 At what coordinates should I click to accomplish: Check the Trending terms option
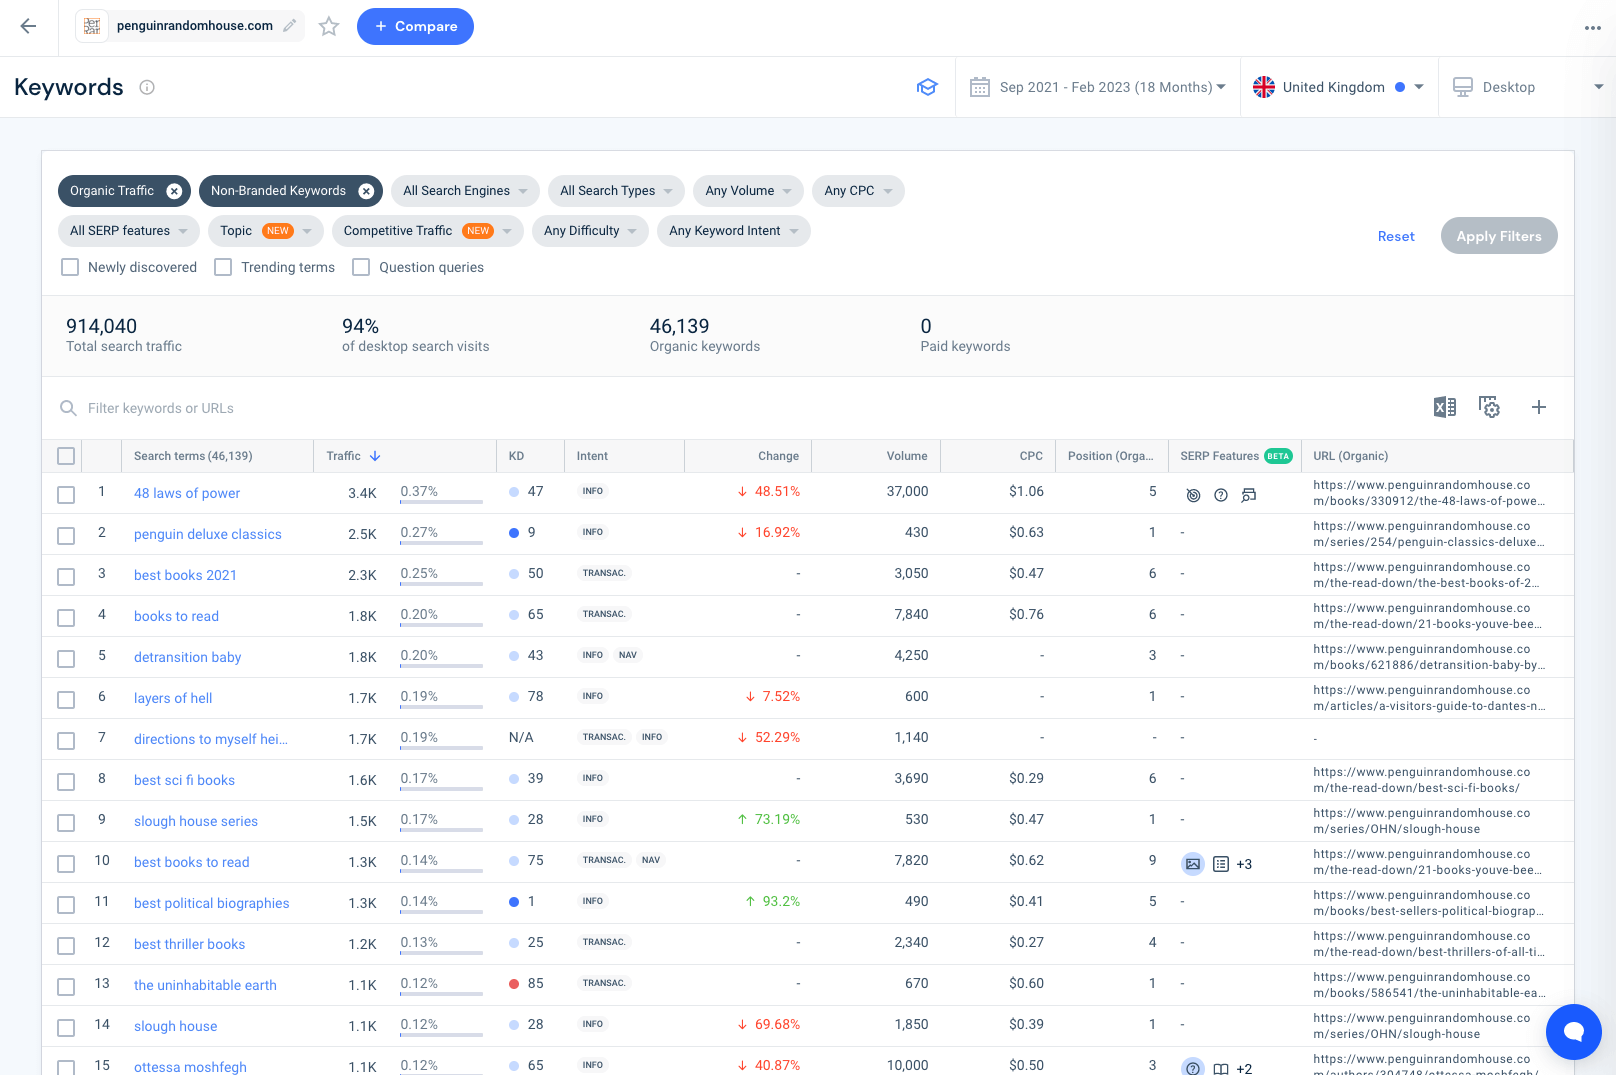[x=223, y=267]
